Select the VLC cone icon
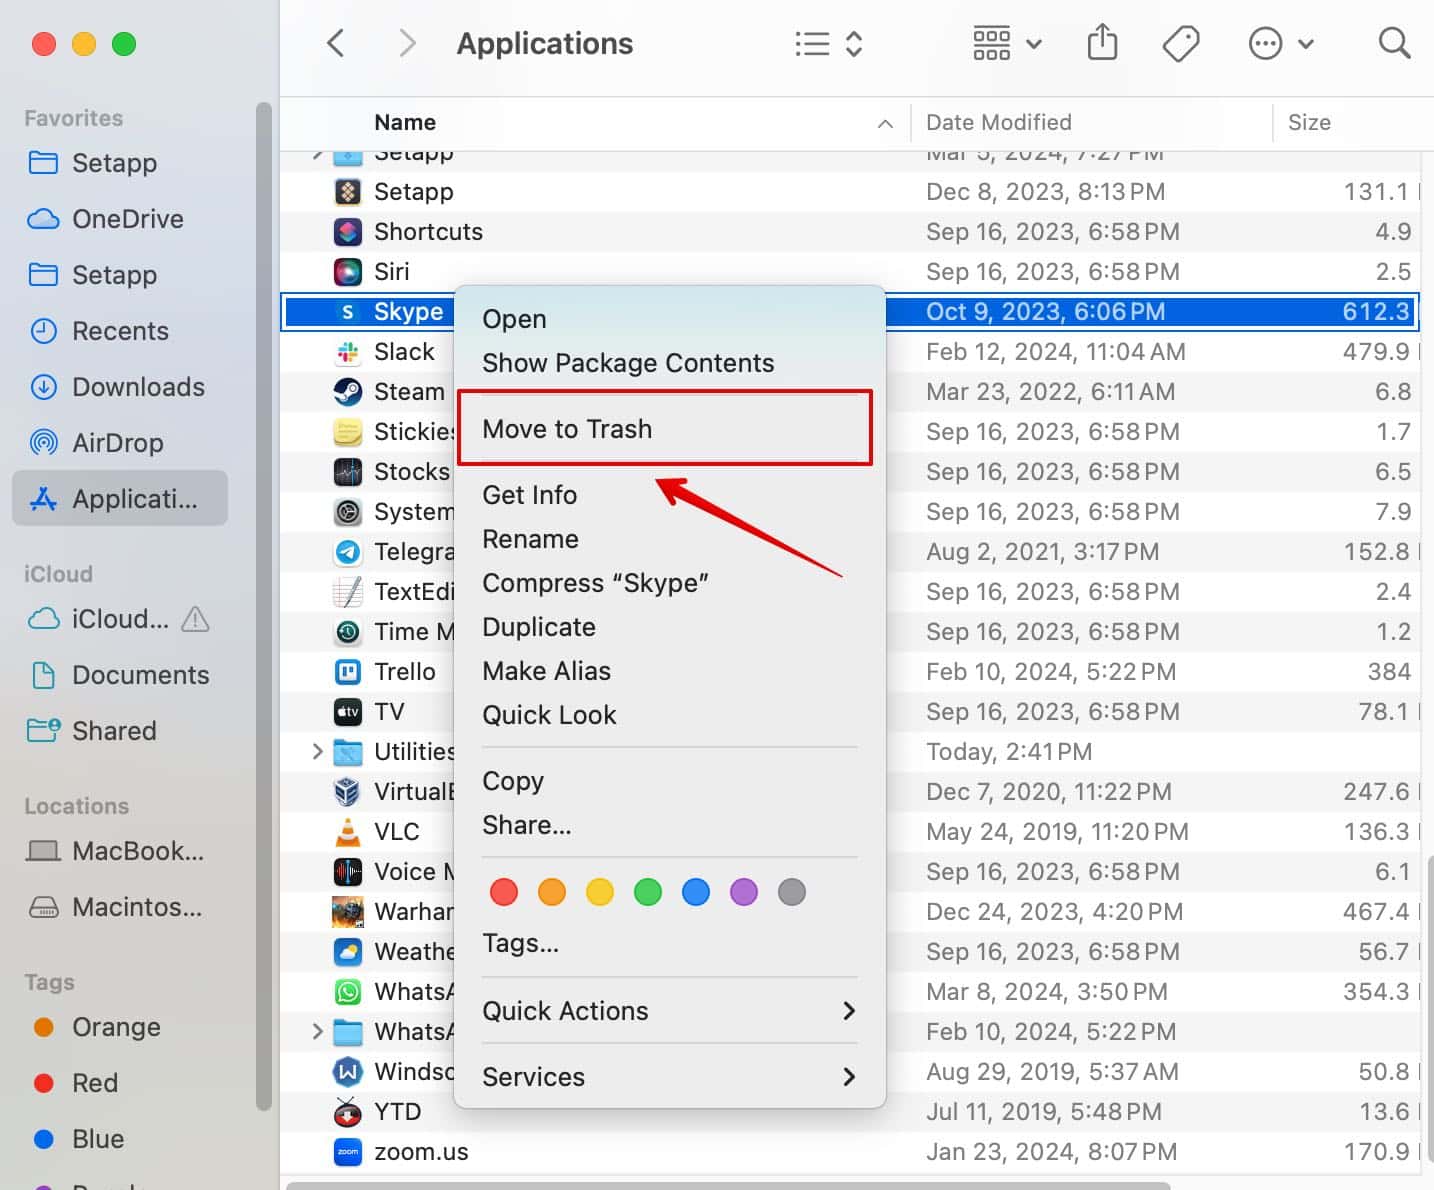This screenshot has height=1190, width=1434. (347, 832)
